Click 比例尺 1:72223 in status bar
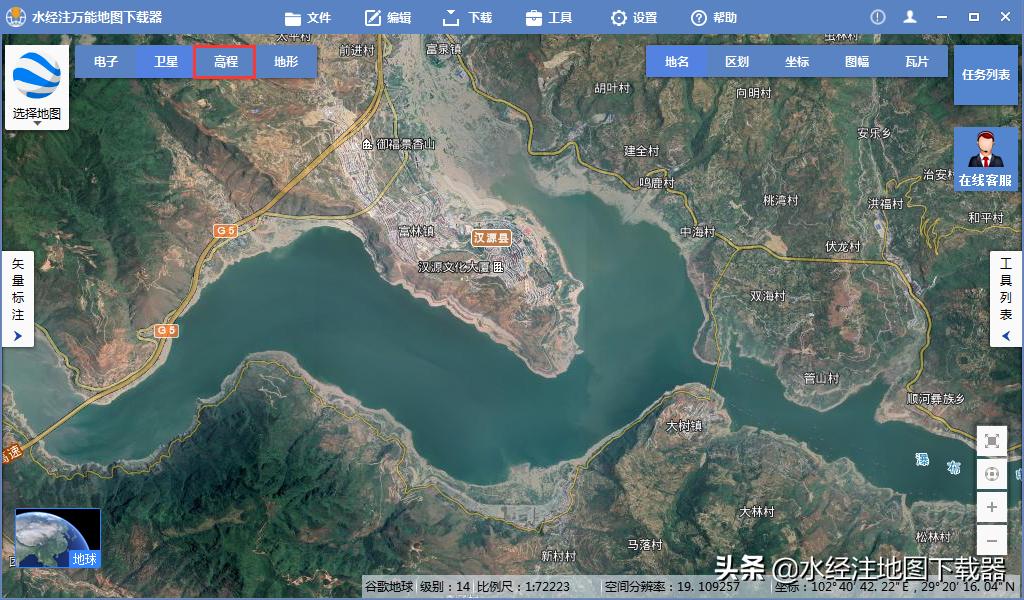 [x=523, y=586]
